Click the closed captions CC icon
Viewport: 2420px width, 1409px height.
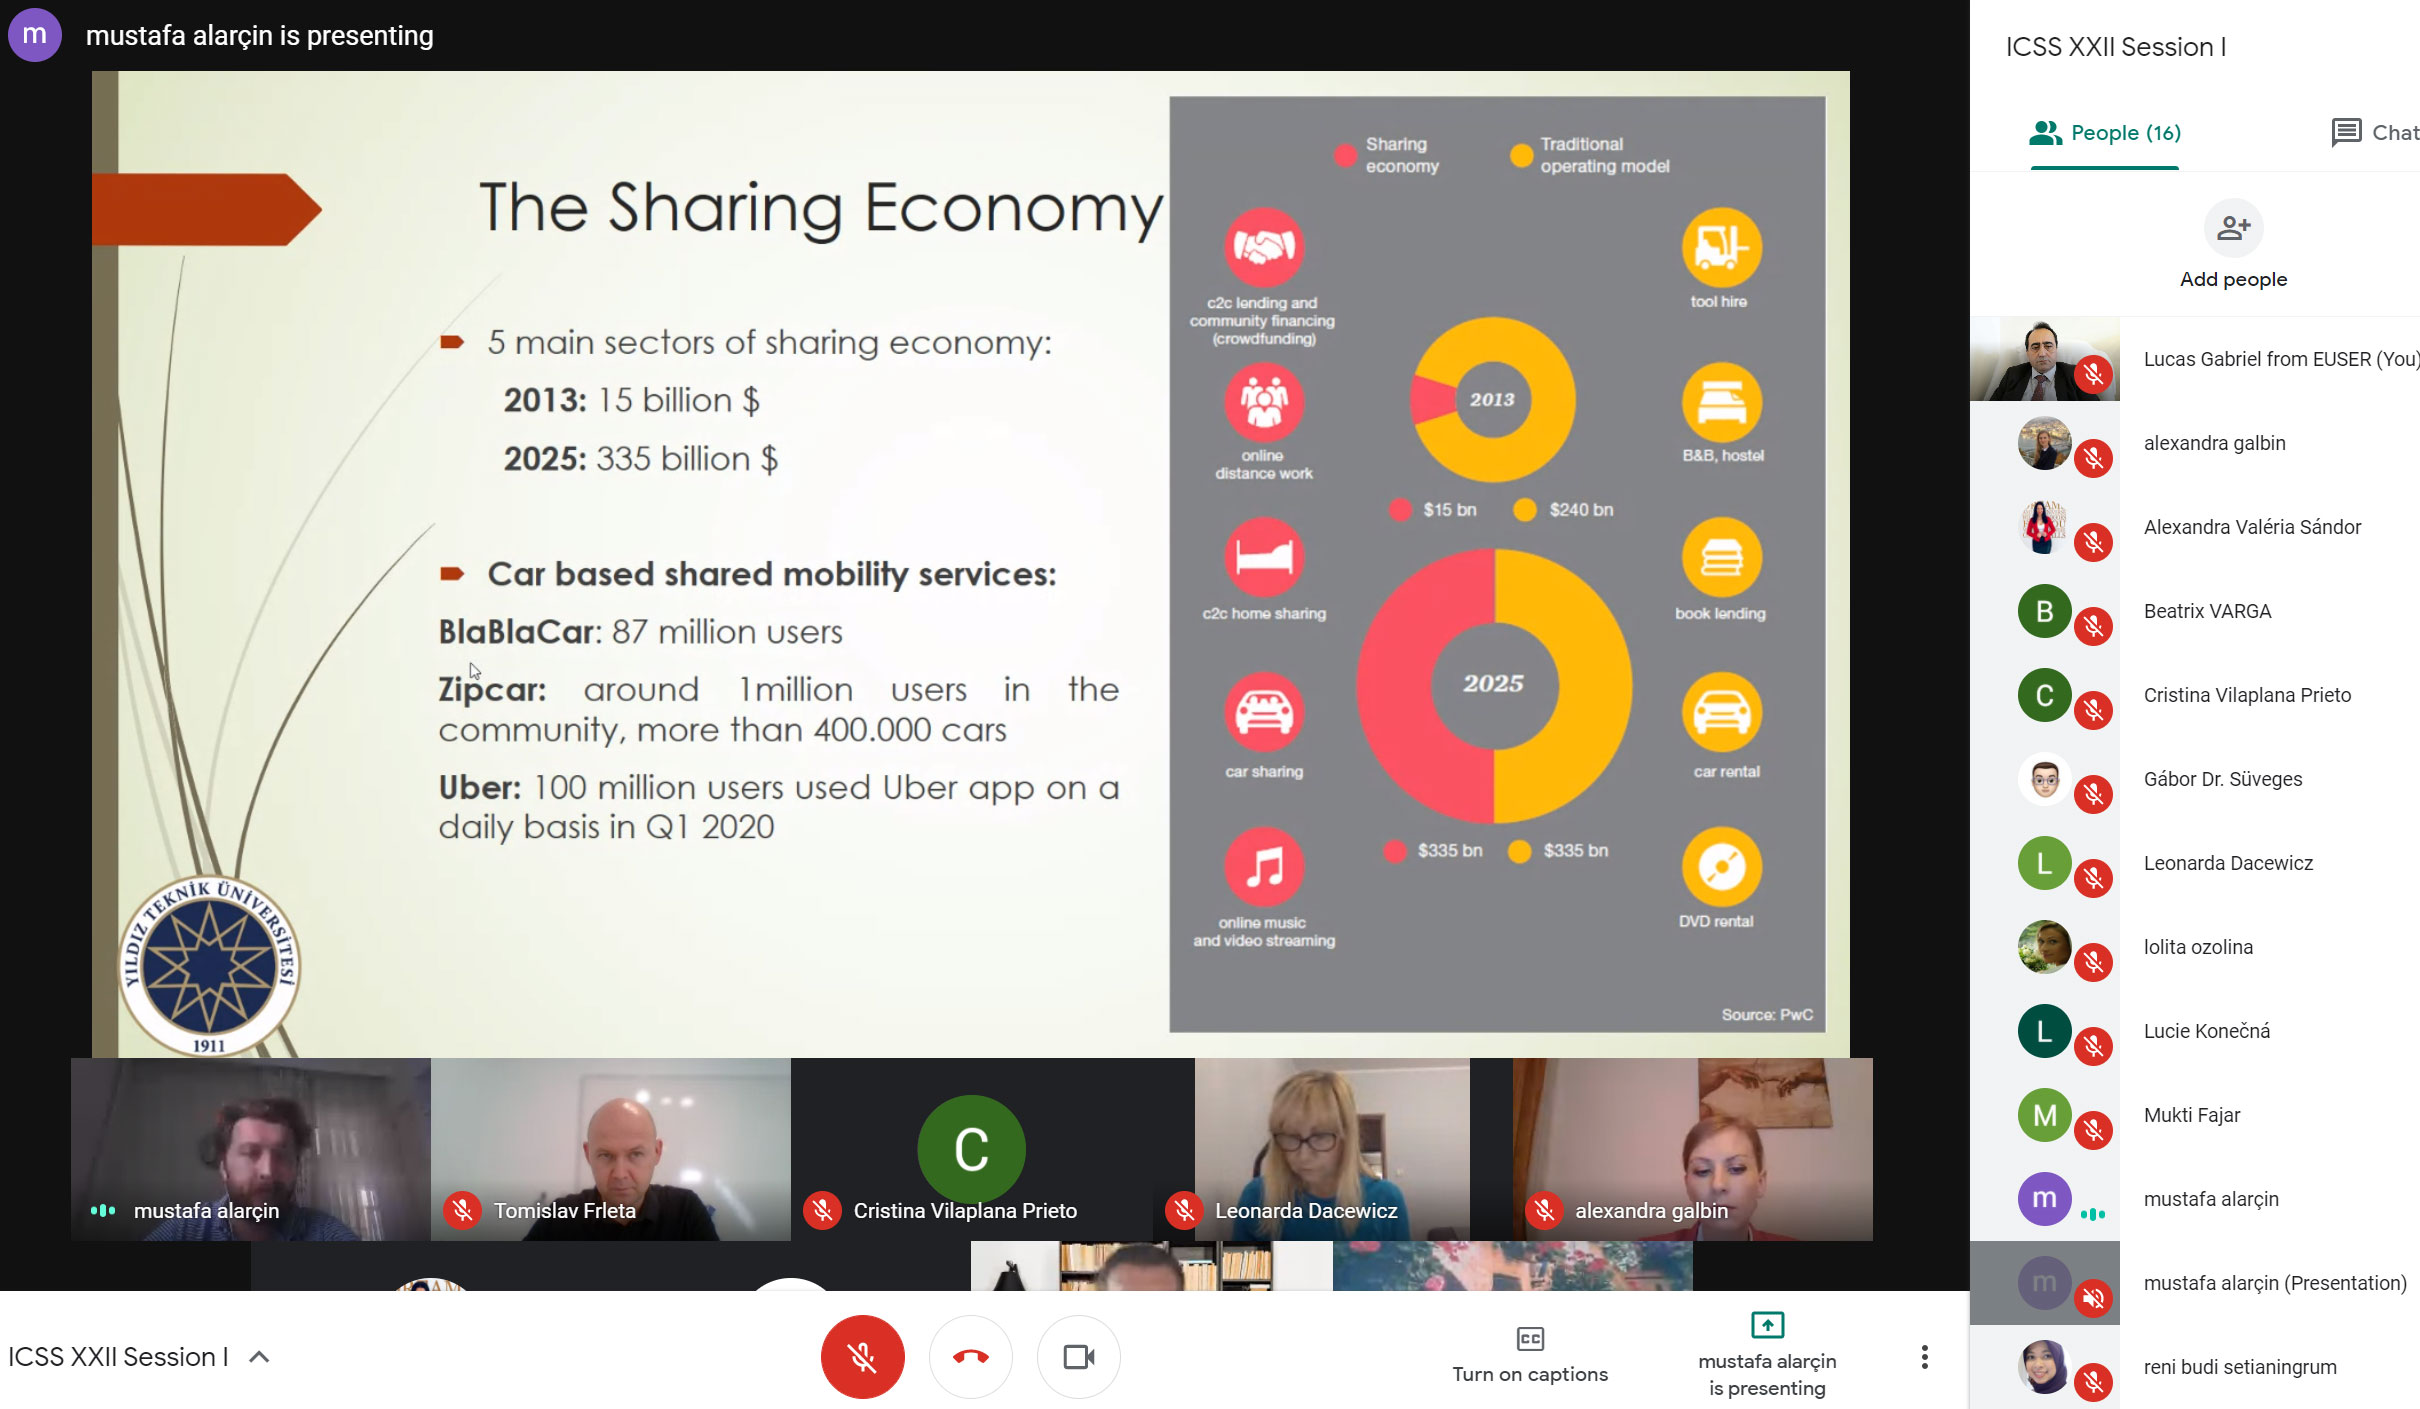click(1530, 1338)
